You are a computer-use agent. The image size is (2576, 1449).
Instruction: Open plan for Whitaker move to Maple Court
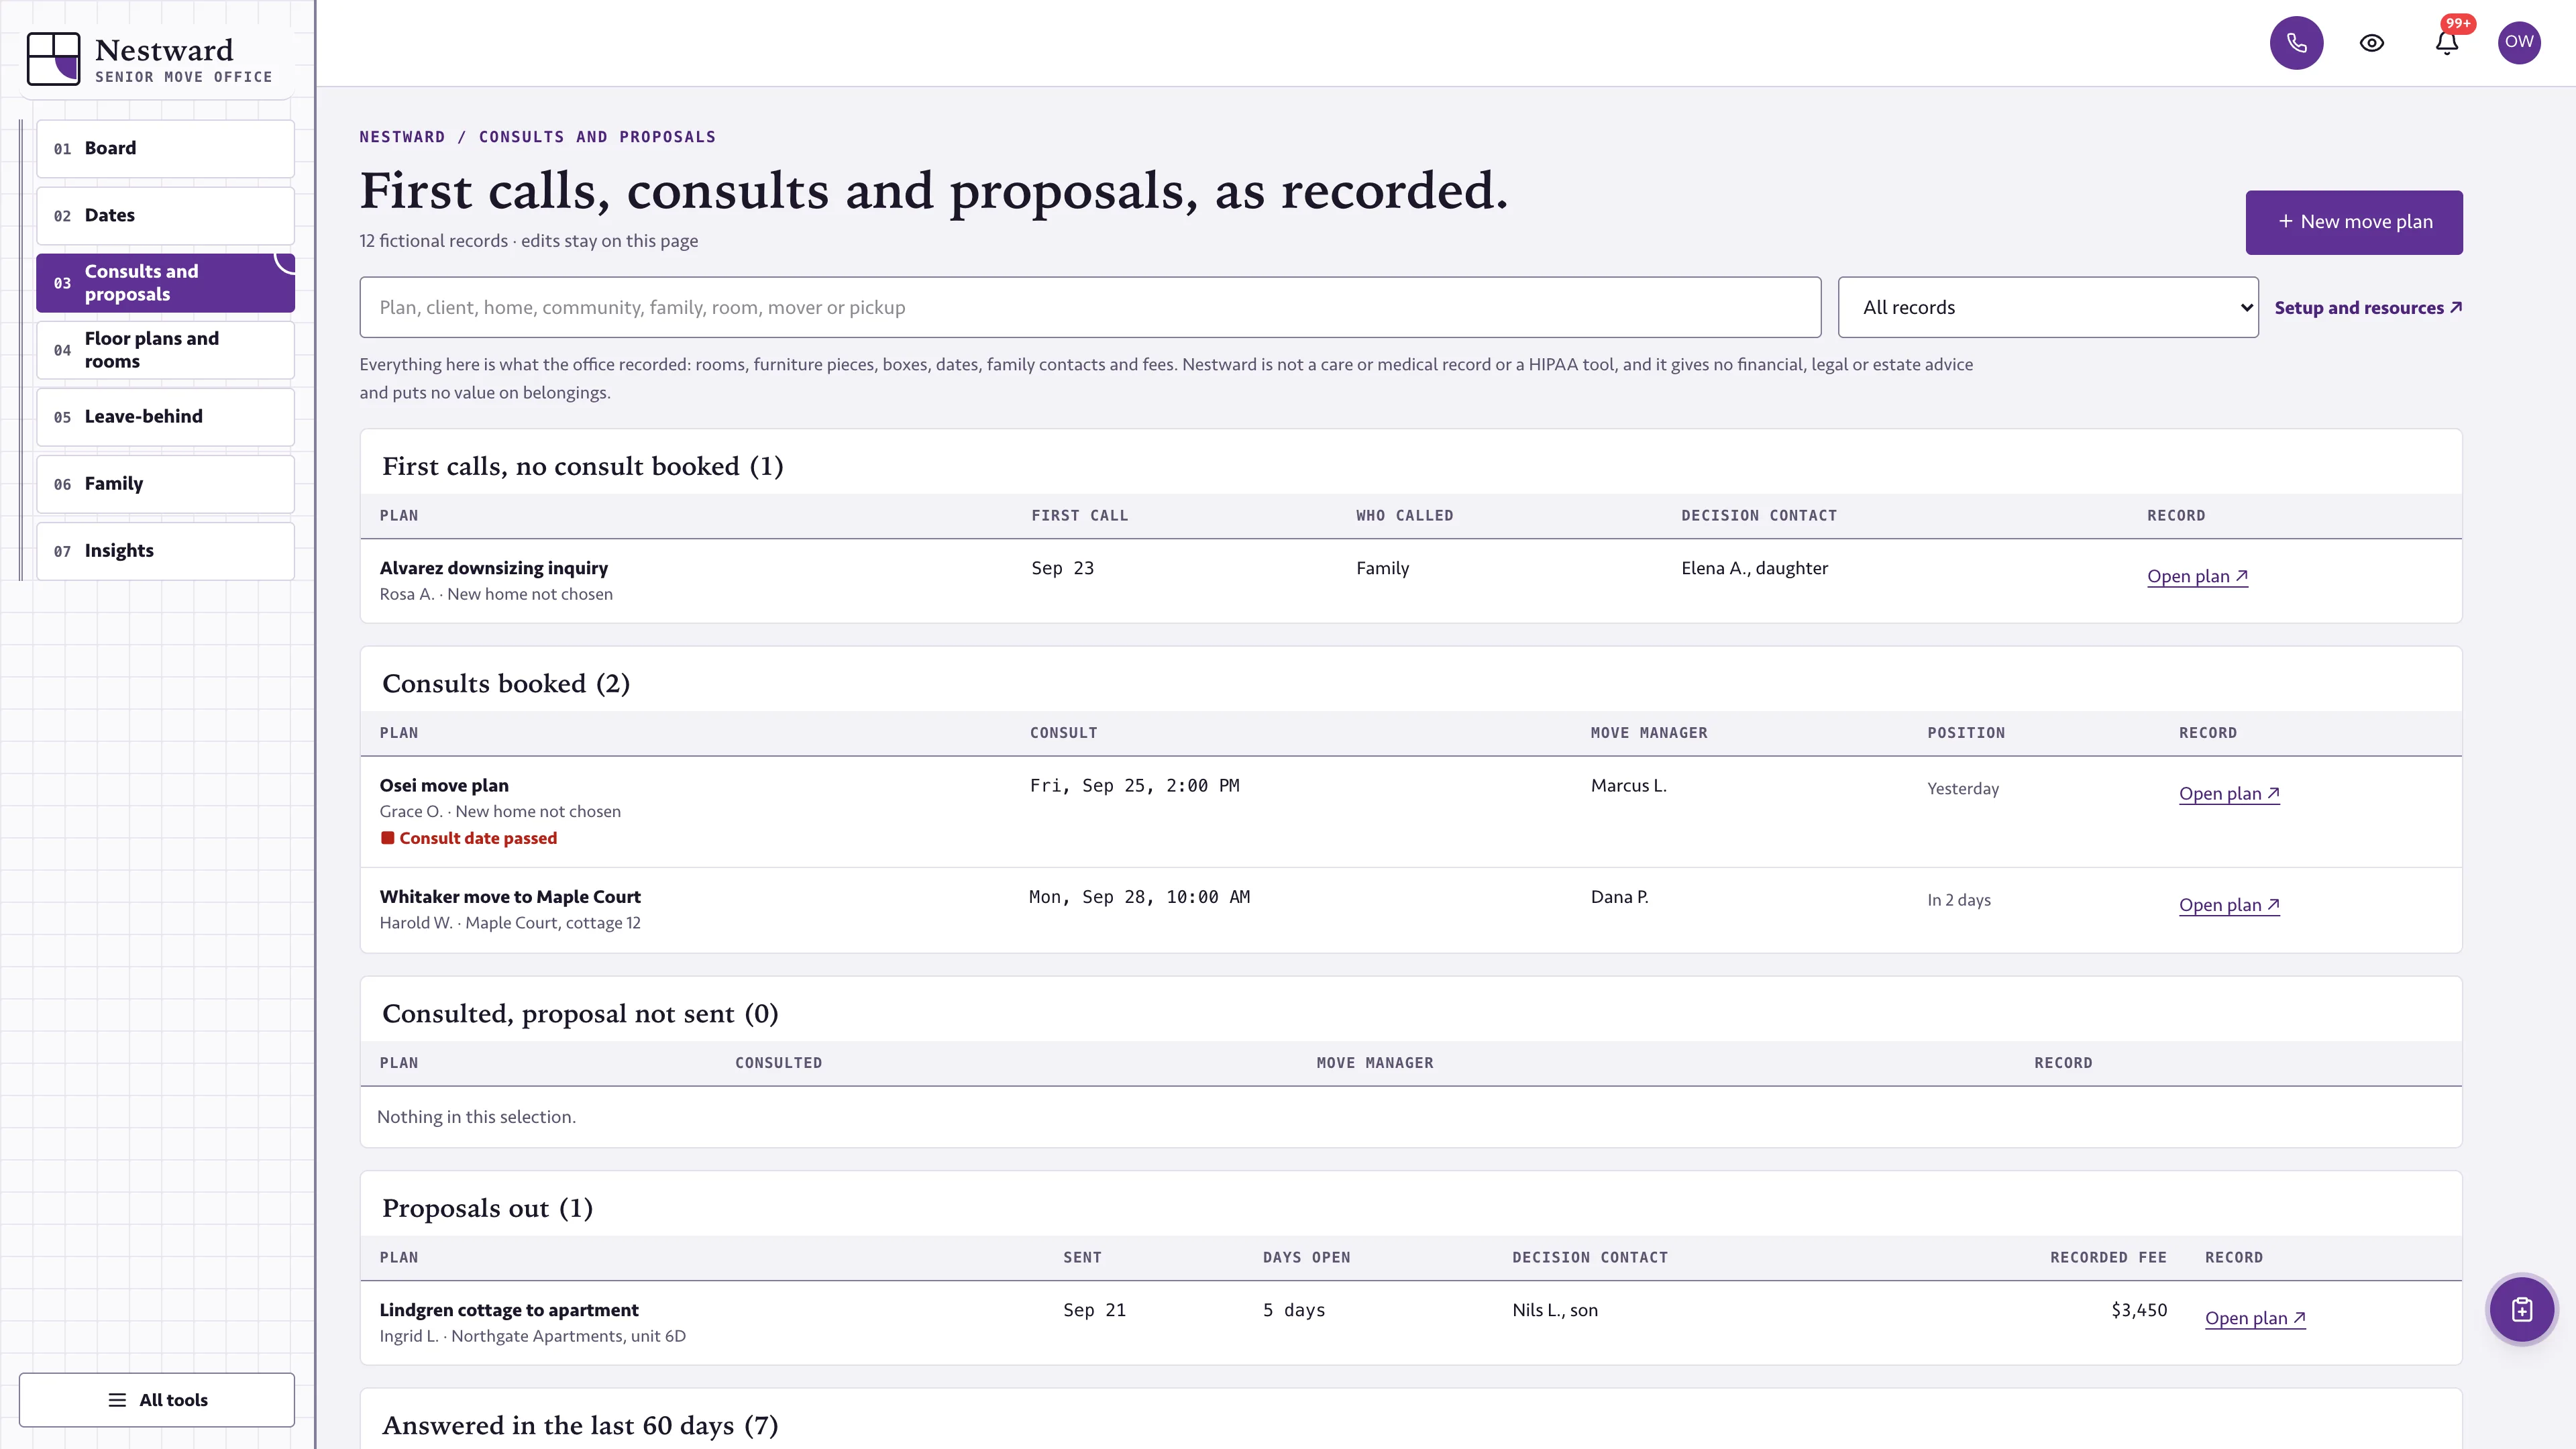coord(2229,905)
